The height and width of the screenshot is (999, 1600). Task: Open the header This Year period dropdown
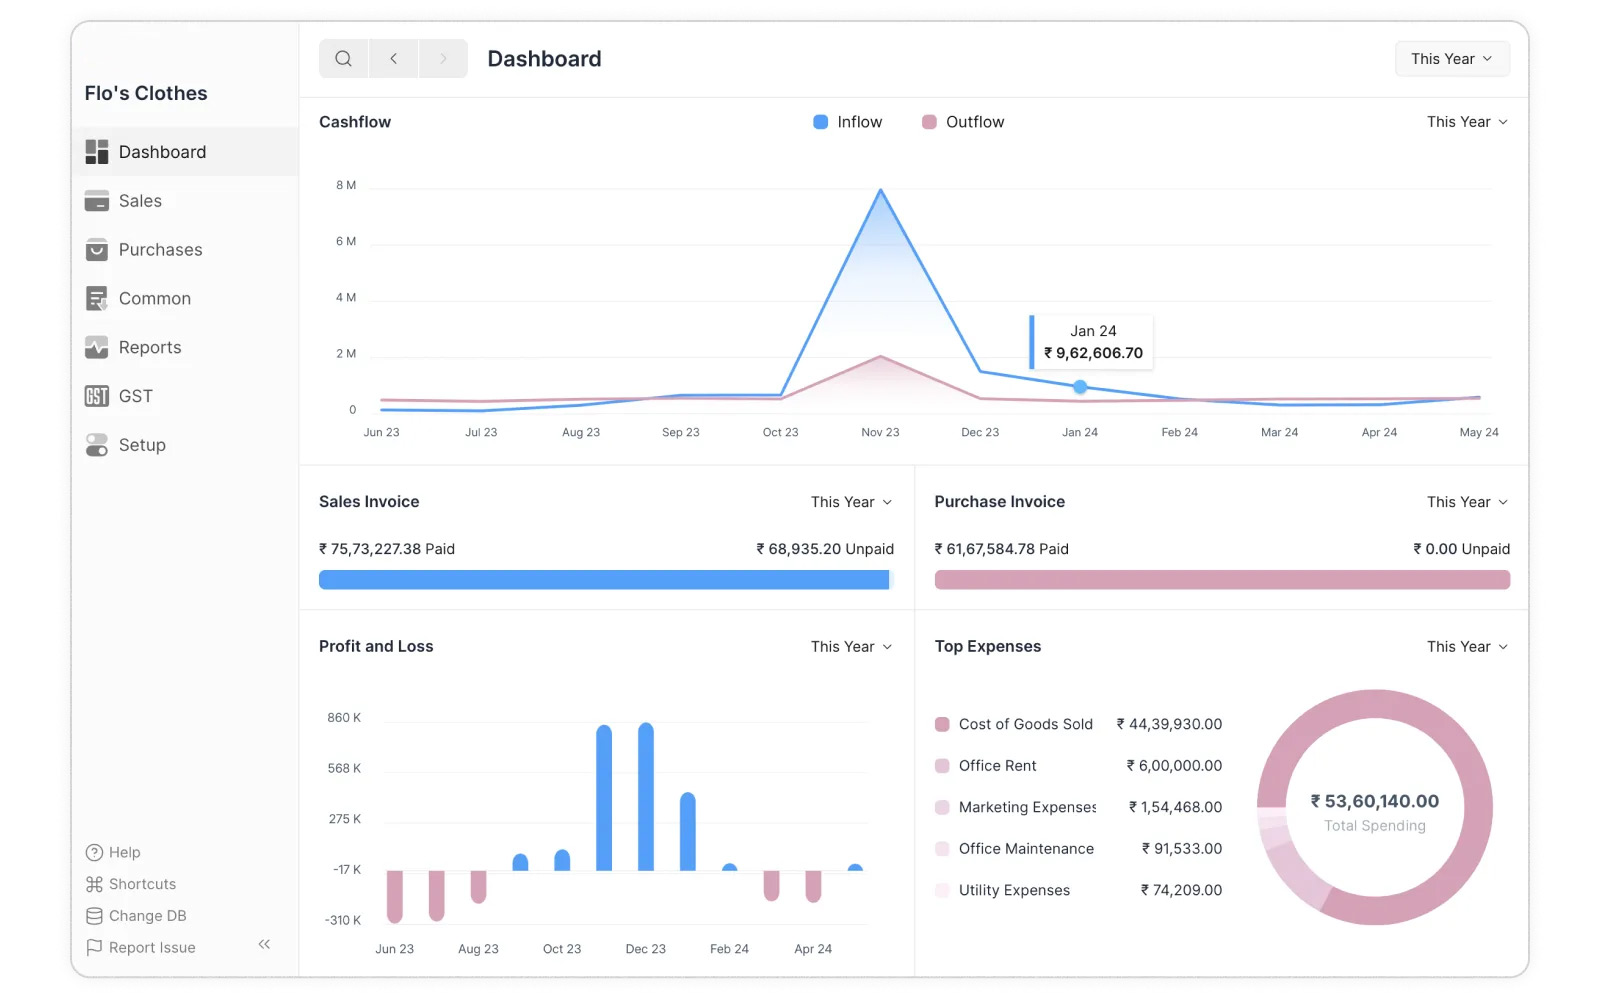pos(1452,59)
